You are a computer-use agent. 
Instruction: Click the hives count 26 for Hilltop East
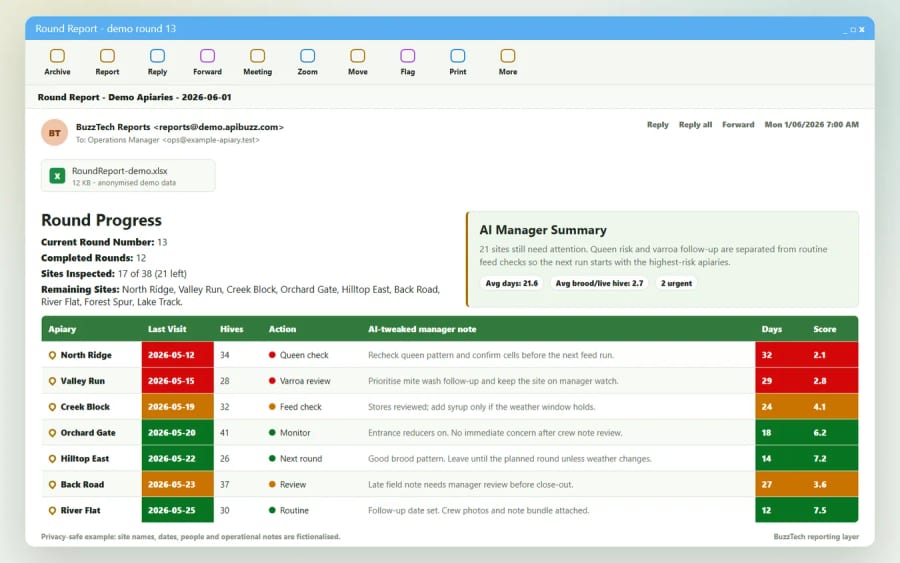click(x=224, y=459)
